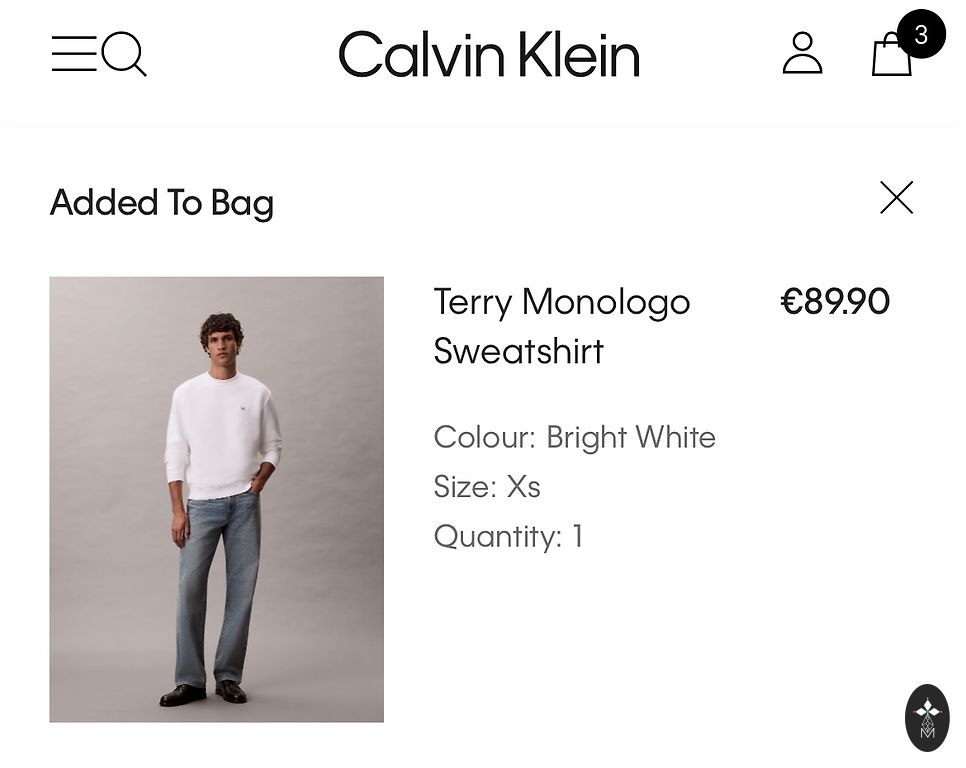Click the search magnifier icon
This screenshot has width=966, height=768.
[125, 53]
